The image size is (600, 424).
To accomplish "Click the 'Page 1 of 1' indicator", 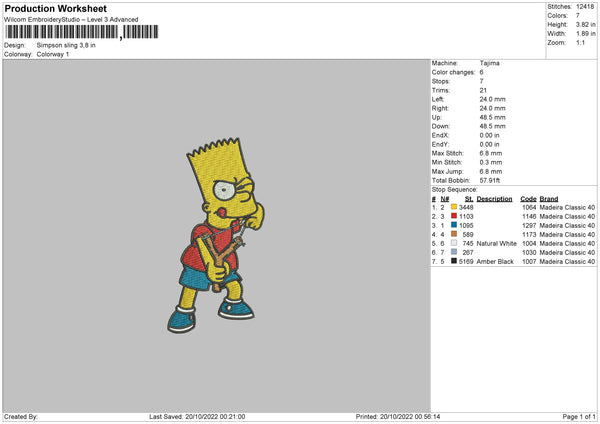I will [x=579, y=416].
